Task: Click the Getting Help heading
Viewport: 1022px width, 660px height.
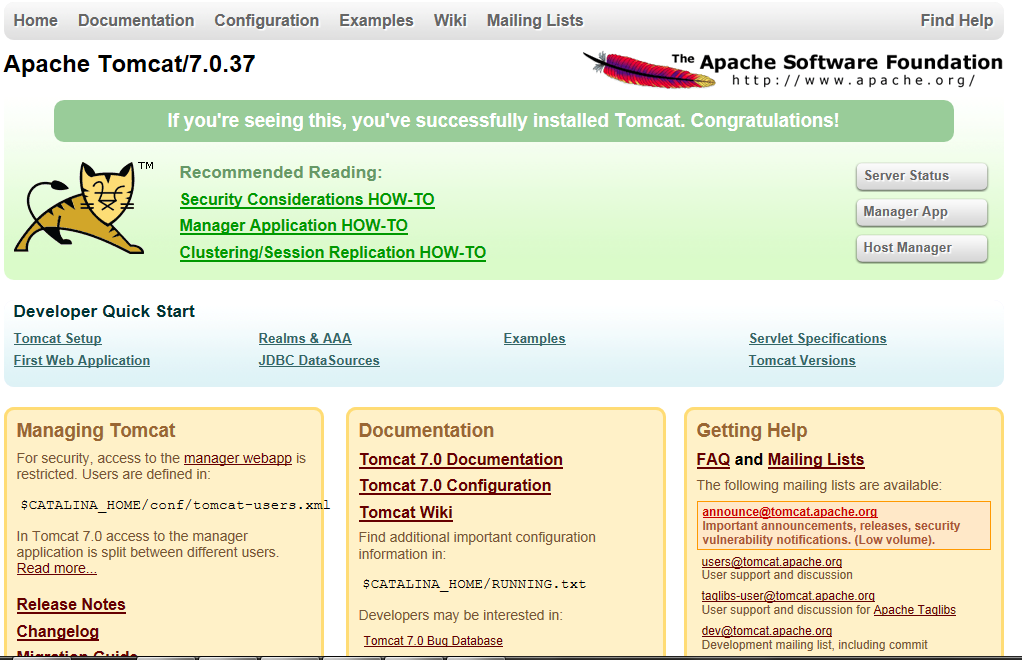Action: click(x=752, y=431)
